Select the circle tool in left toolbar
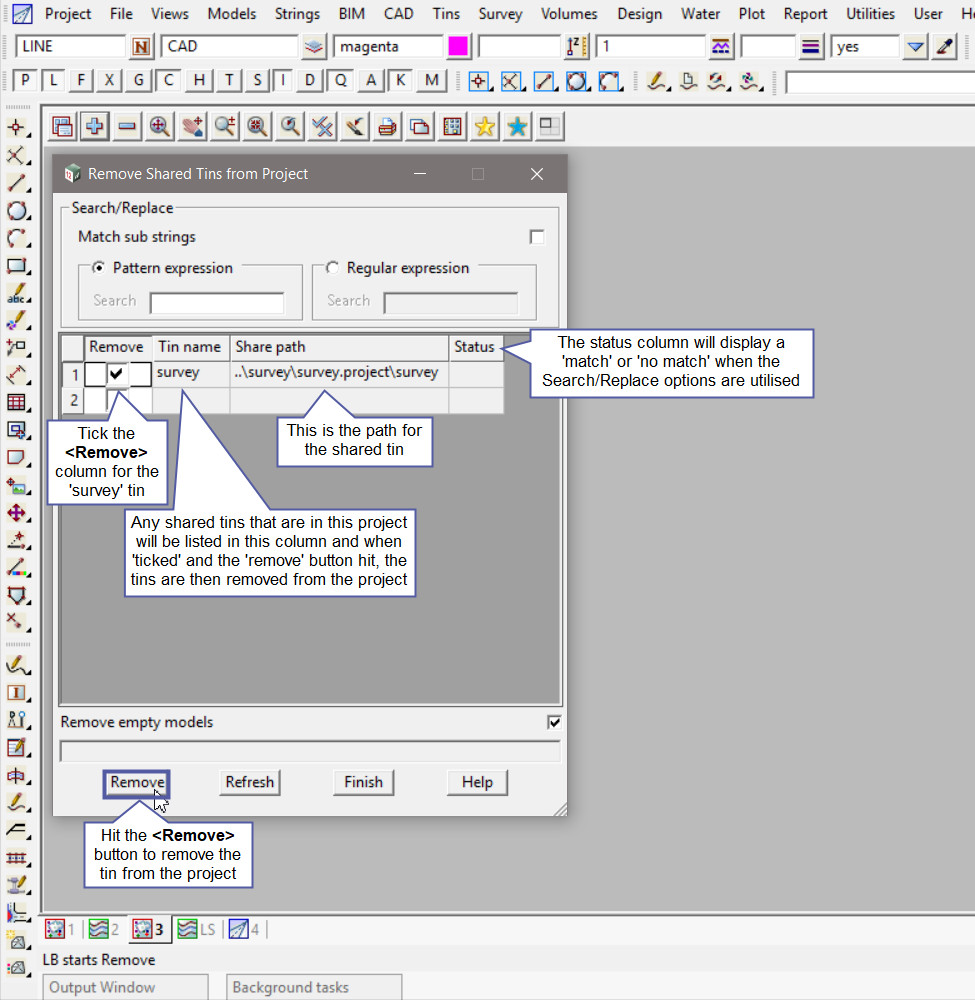The image size is (975, 1000). coord(17,211)
